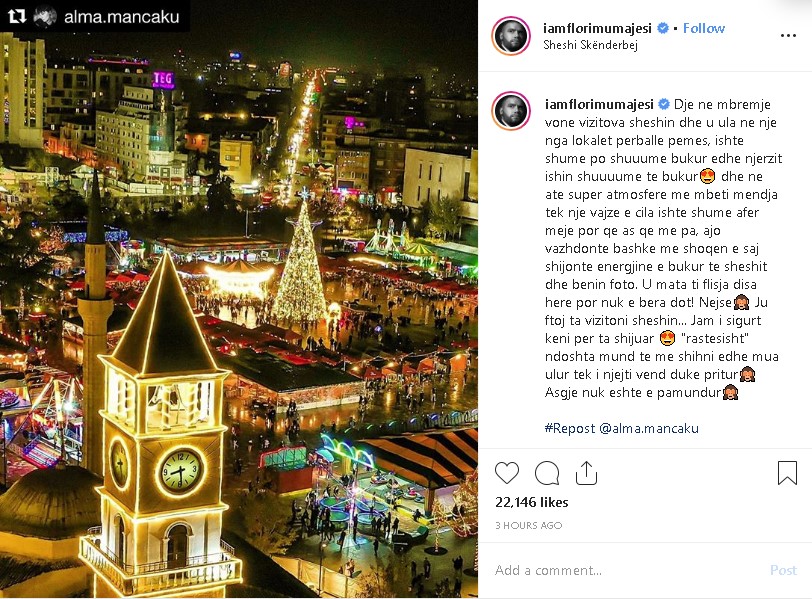
Task: Submit comment with the Post button
Action: [x=783, y=570]
